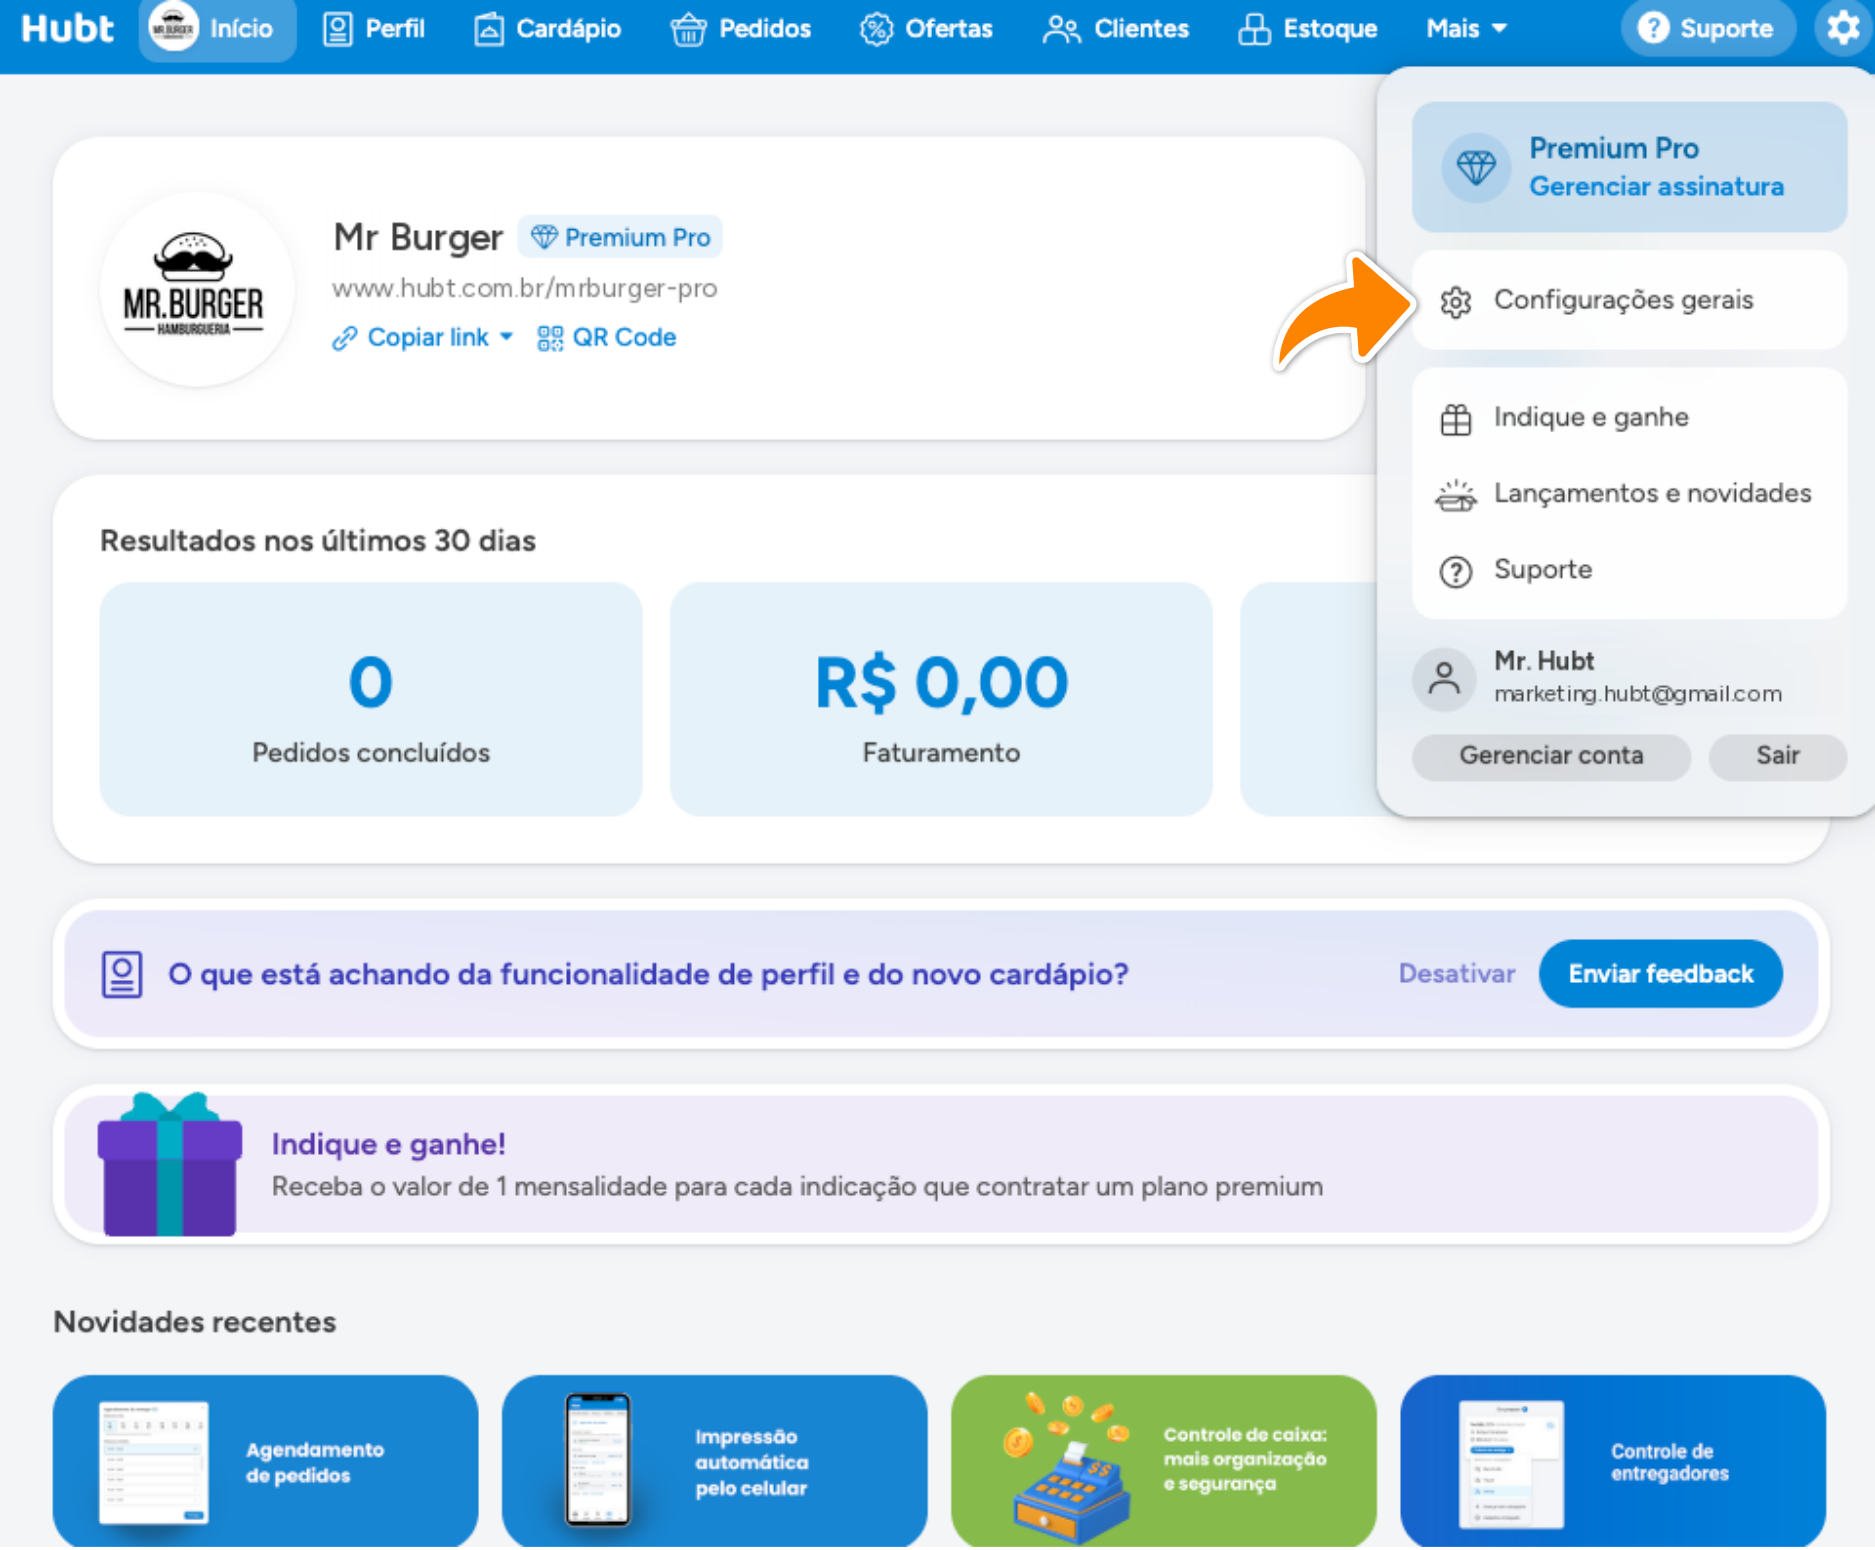Screen dimensions: 1875x1550
Task: Click the Hubt logo
Action: click(67, 28)
